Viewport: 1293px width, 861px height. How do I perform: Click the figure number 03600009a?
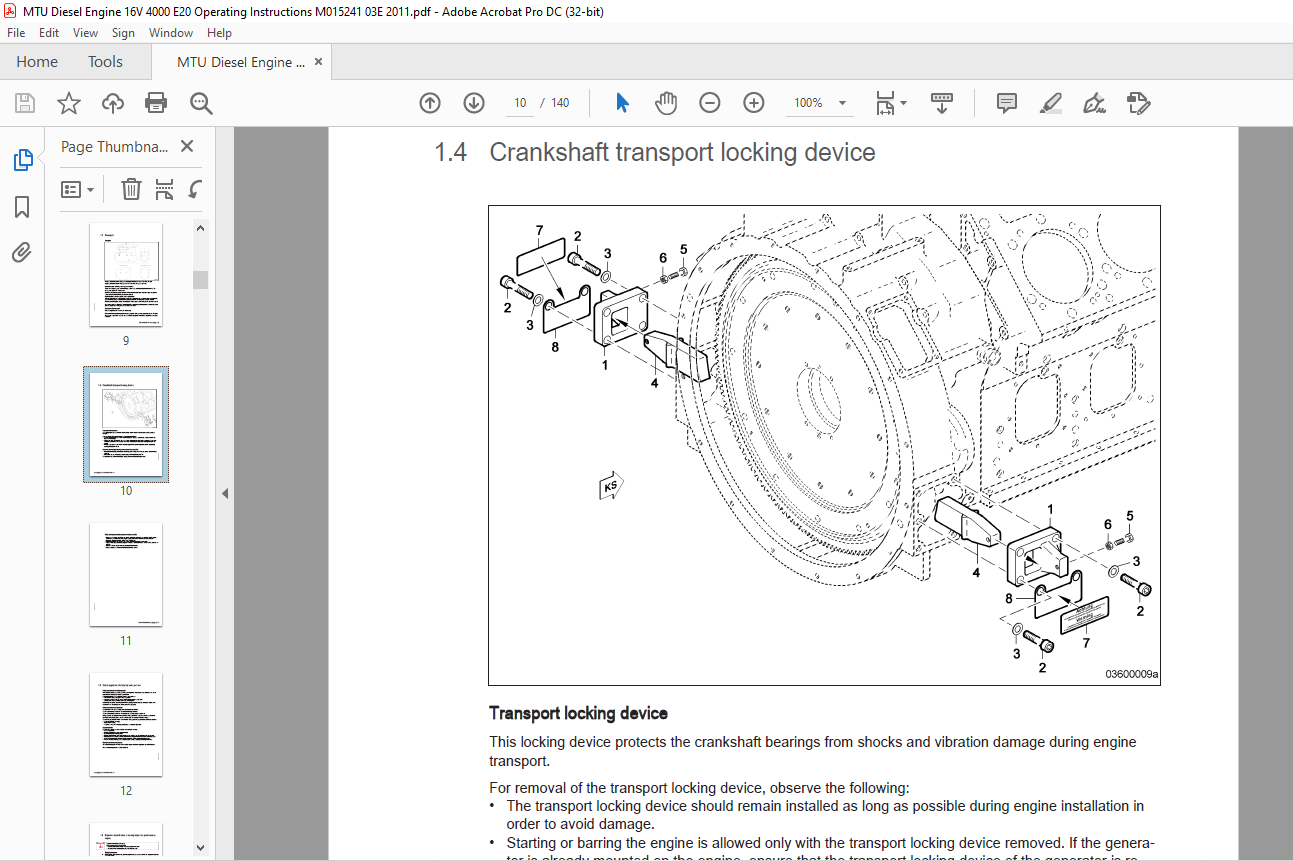coord(1131,675)
